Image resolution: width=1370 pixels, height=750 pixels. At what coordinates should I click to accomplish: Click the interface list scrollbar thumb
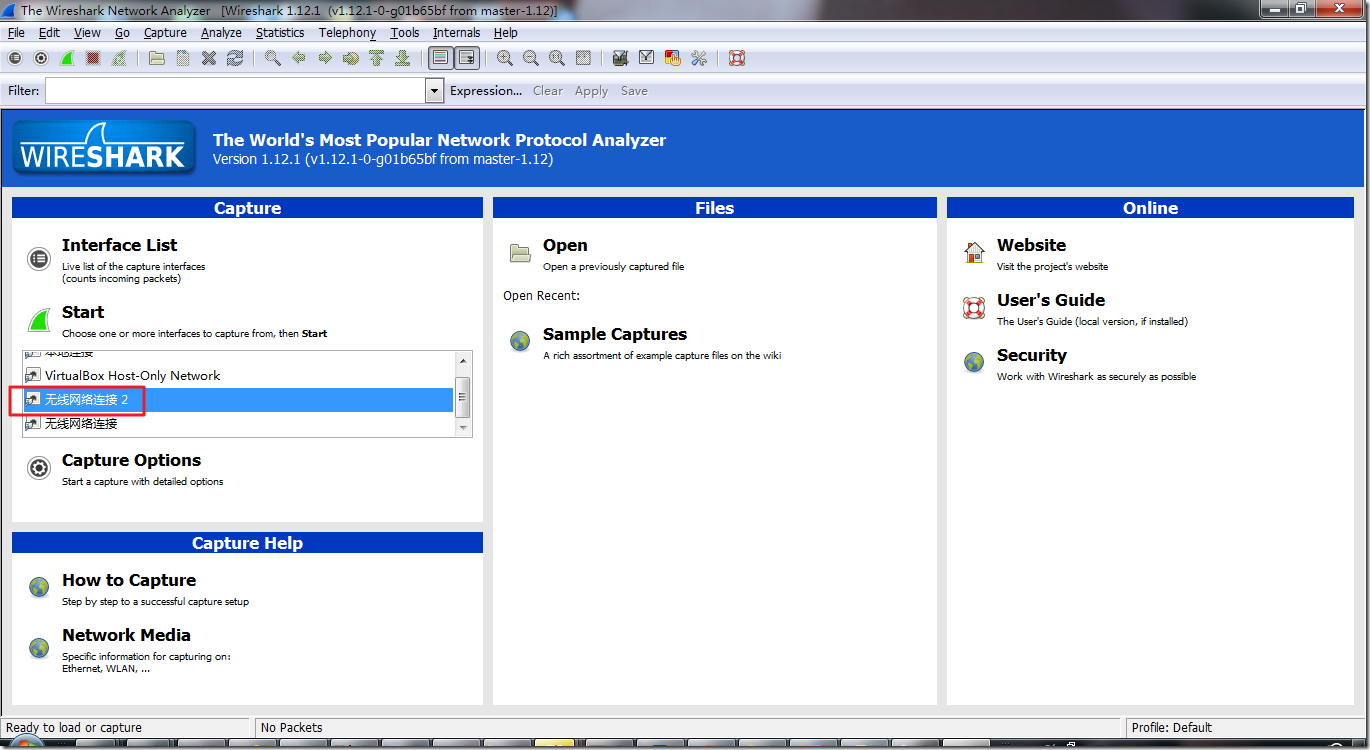(463, 398)
